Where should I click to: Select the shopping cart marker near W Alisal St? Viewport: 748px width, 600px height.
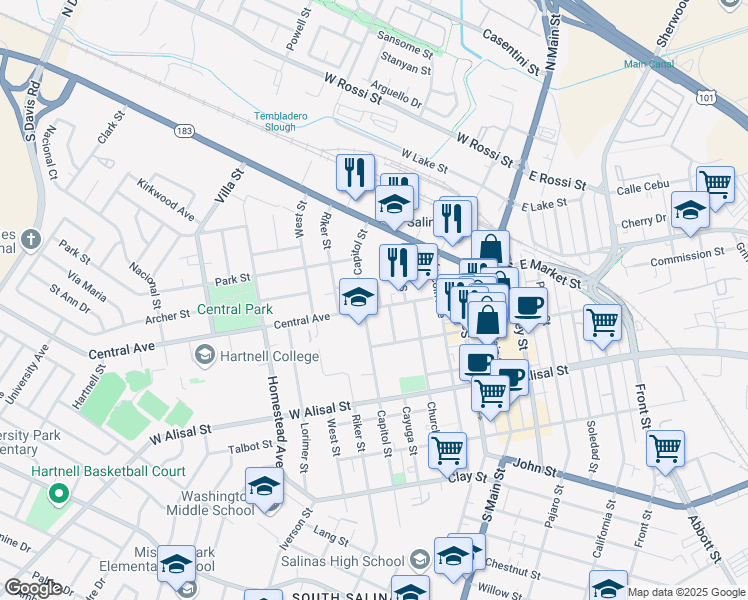pos(490,393)
